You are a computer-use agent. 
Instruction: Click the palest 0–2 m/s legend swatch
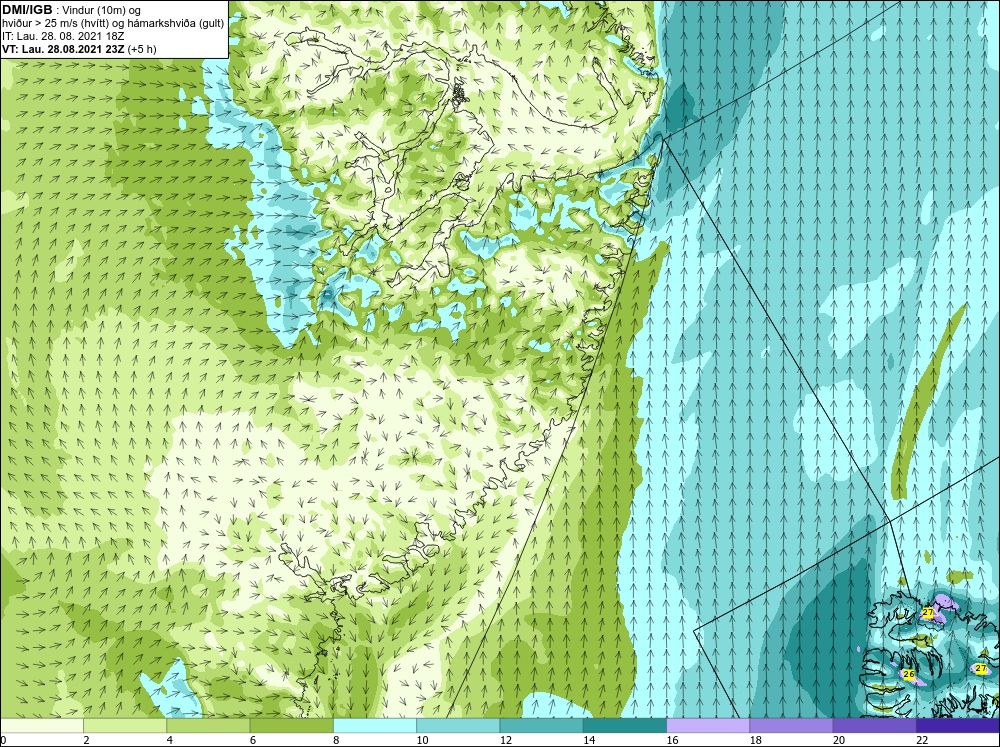(x=41, y=726)
